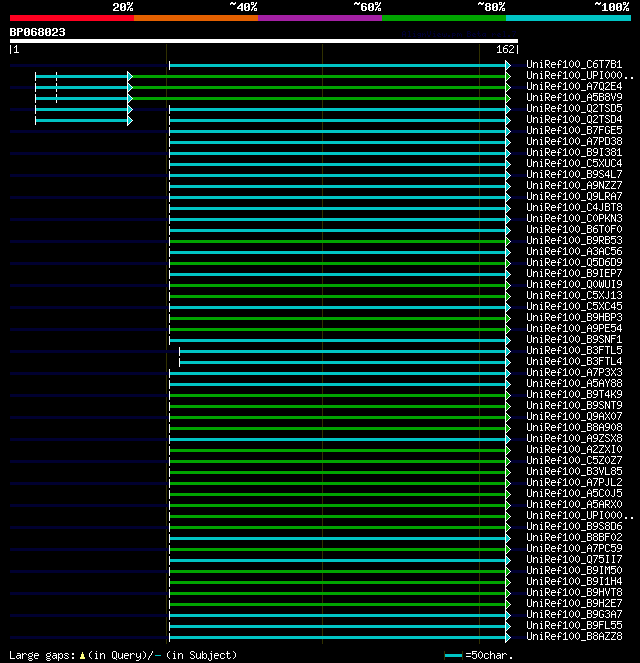This screenshot has width=640, height=663.
Task: Select the UniRef100_B9RB53 label
Action: tap(574, 241)
